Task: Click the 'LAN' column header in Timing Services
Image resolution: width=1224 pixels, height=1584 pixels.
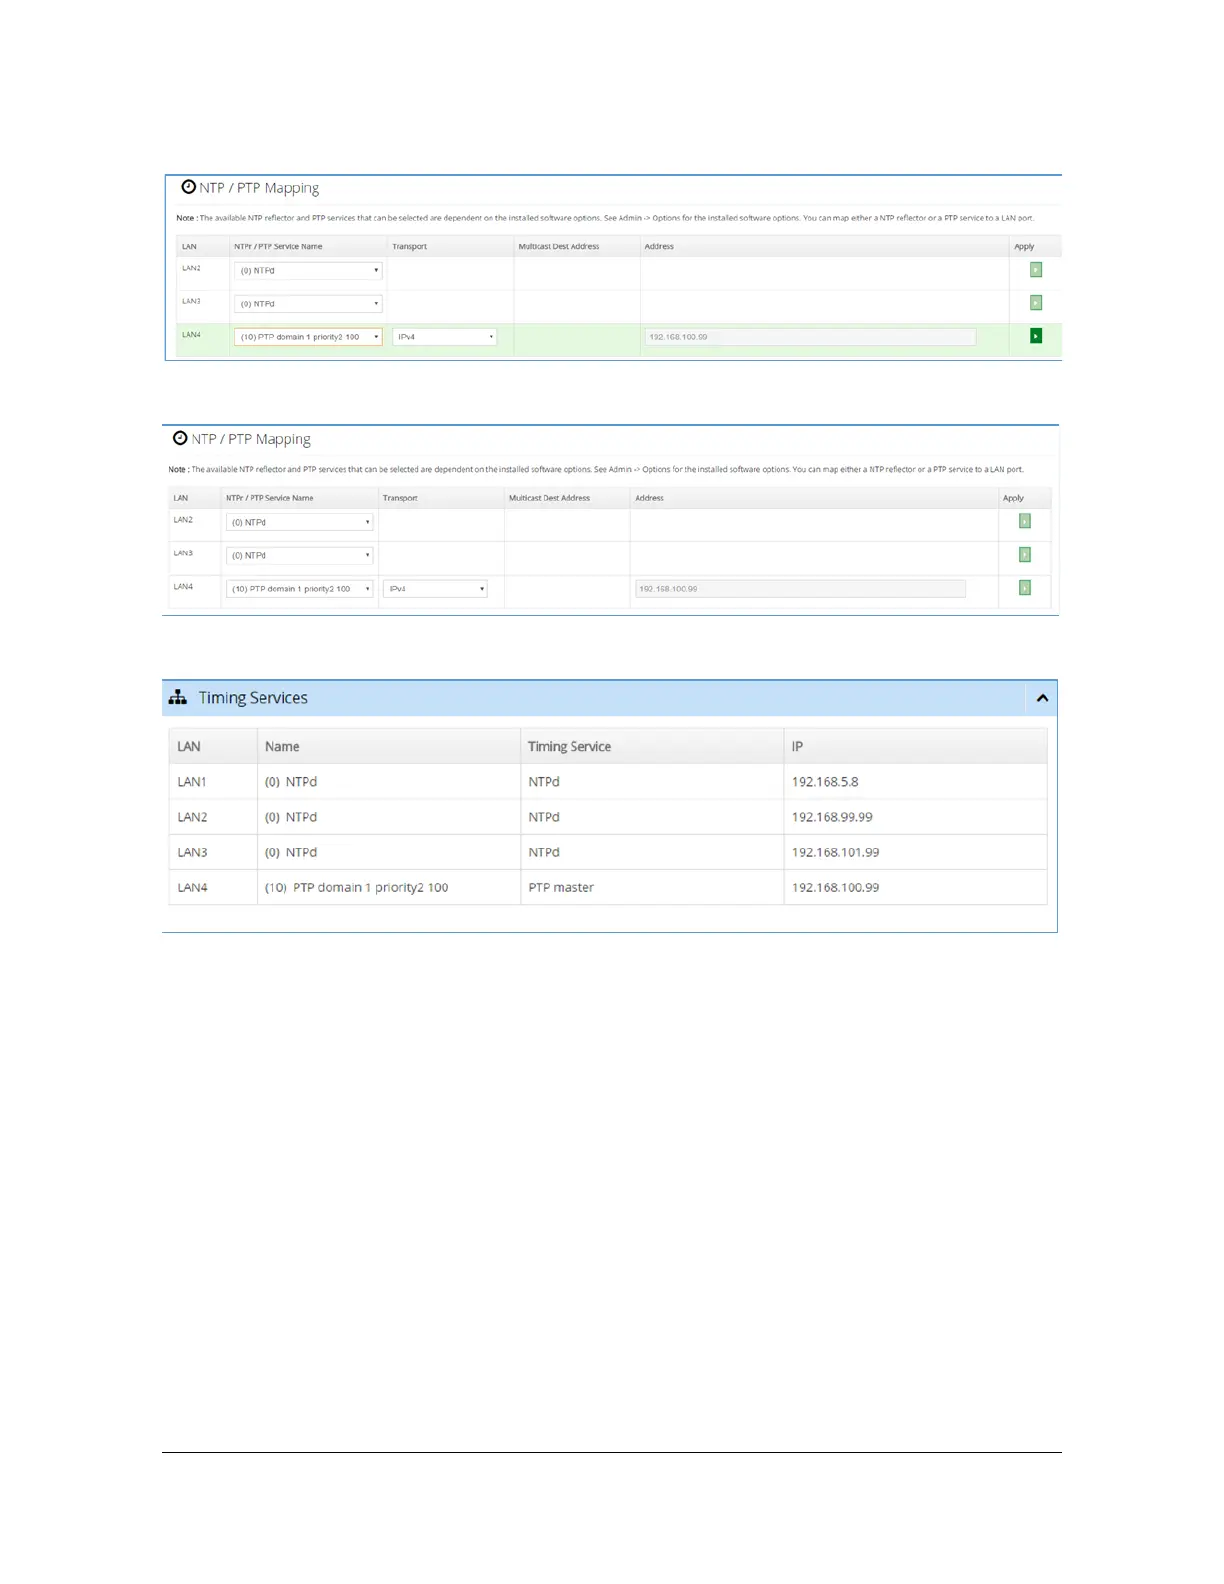Action: coord(189,746)
